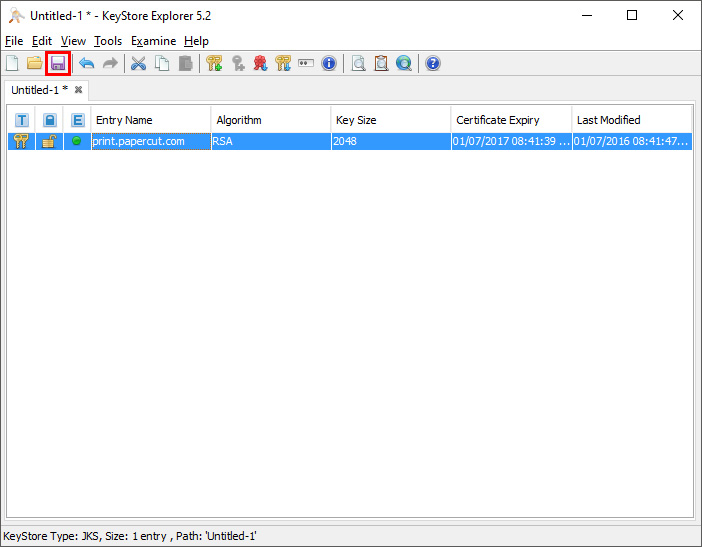
Task: Minimize the KeyStore Explorer window
Action: coord(586,15)
